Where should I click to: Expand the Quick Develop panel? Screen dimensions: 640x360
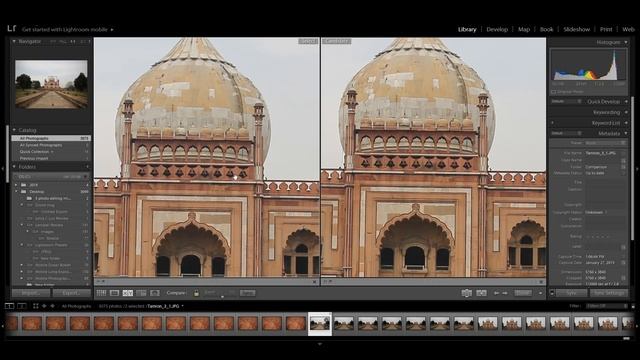(x=626, y=101)
